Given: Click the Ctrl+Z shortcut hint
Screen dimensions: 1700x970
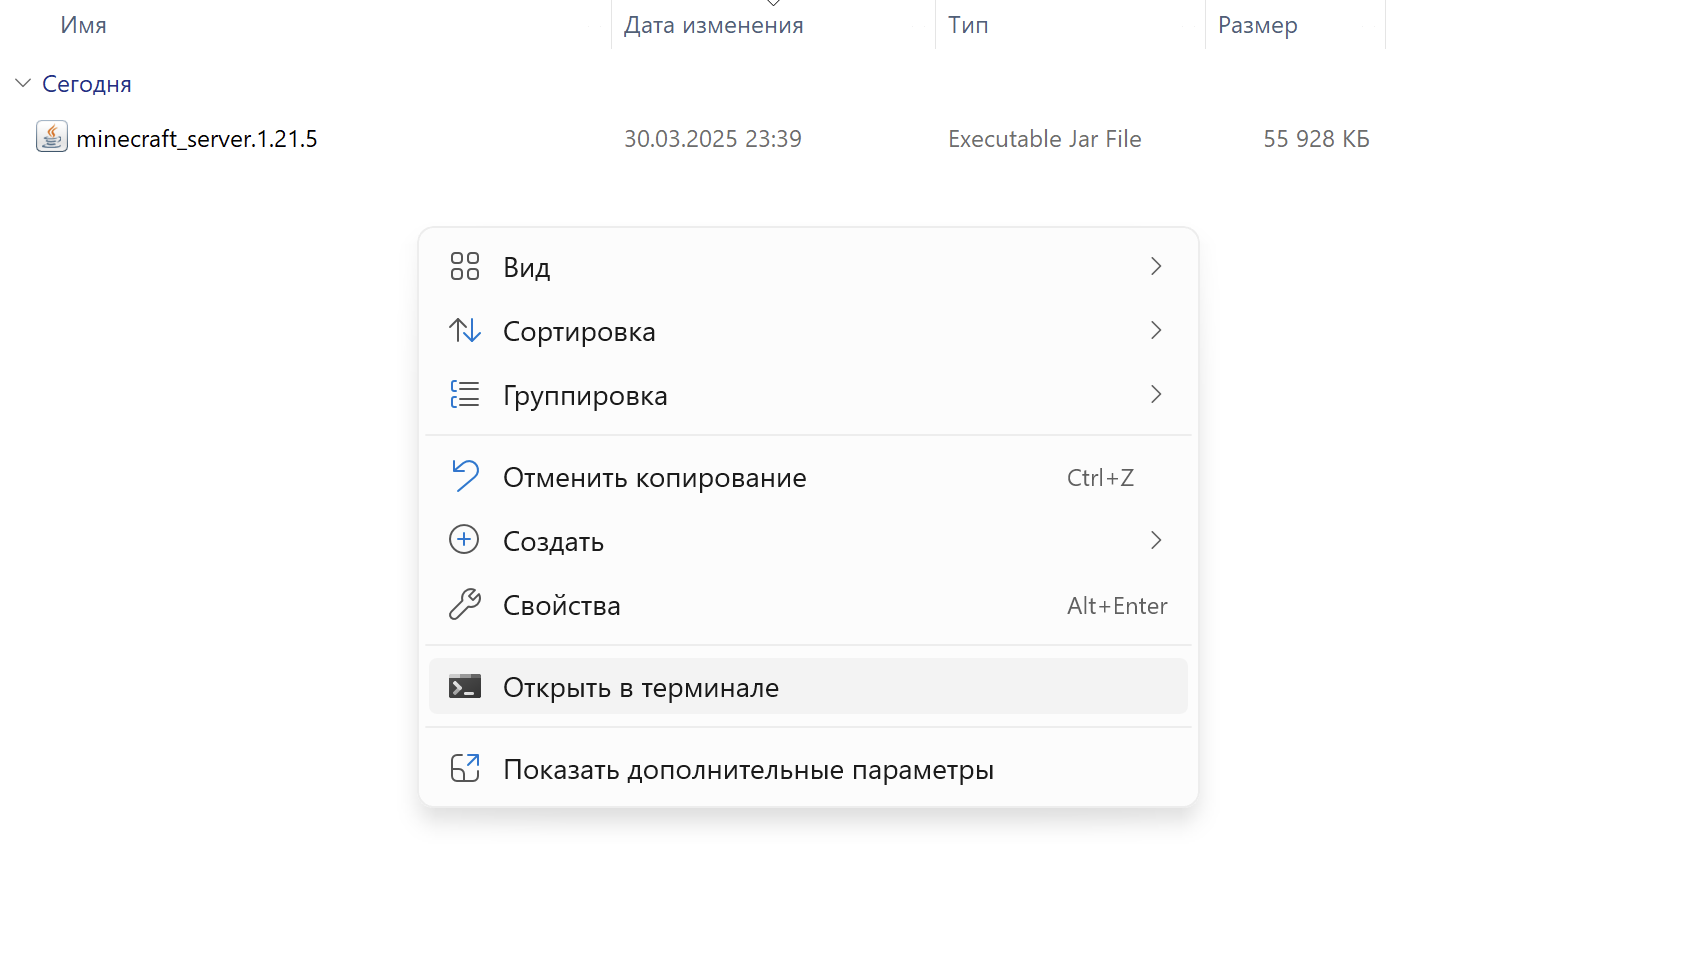Looking at the screenshot, I should [1100, 478].
